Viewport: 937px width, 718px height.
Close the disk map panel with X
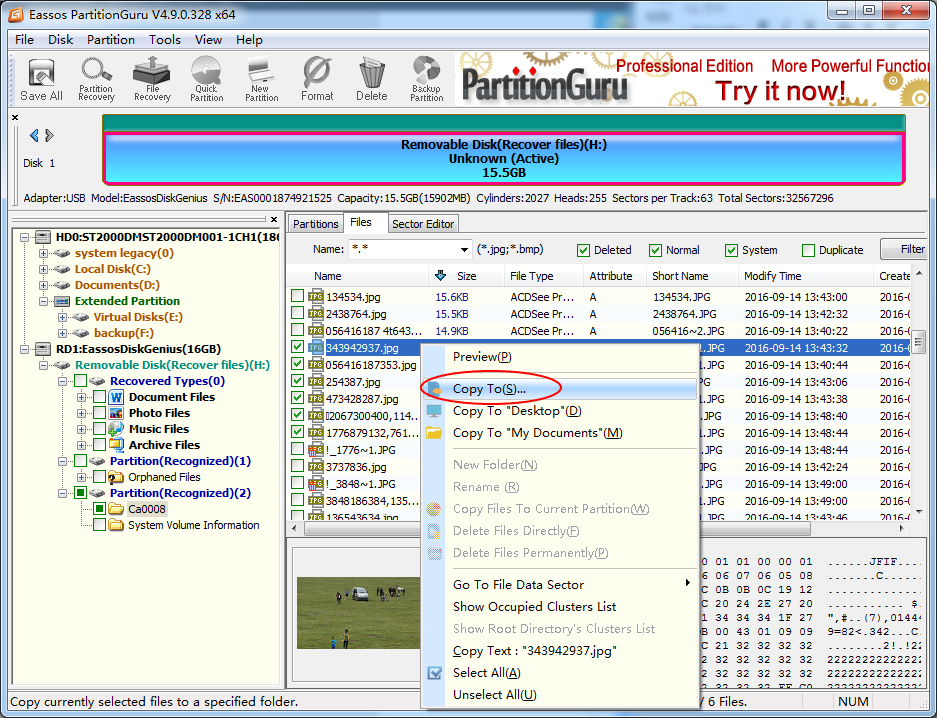pos(15,117)
